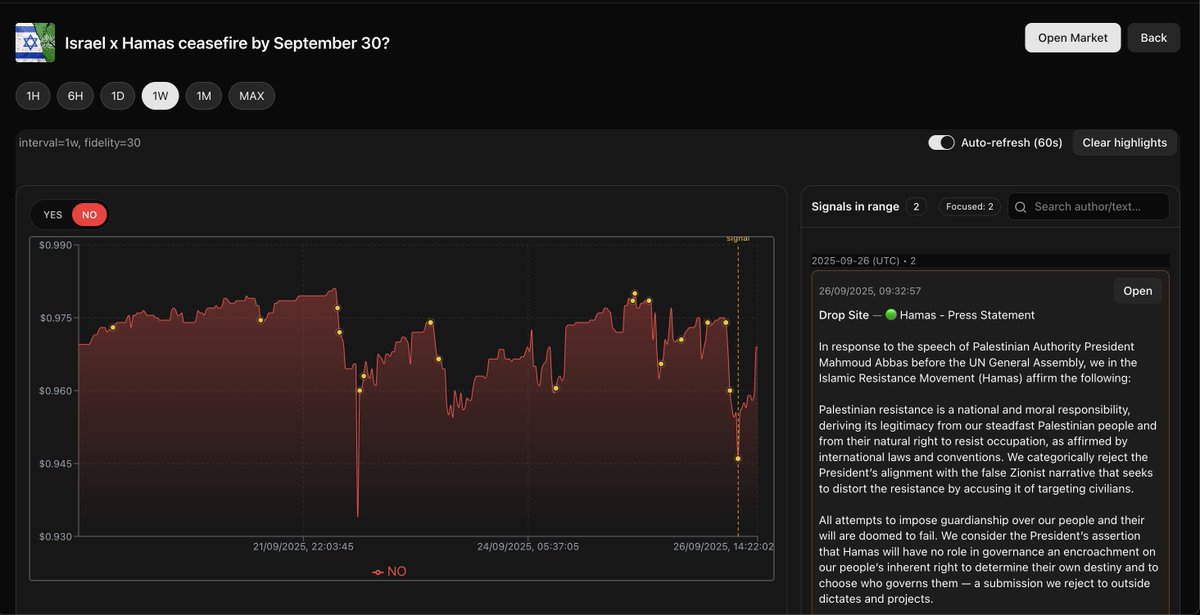Image resolution: width=1200 pixels, height=615 pixels.
Task: Select the MAX time interval
Action: (252, 96)
